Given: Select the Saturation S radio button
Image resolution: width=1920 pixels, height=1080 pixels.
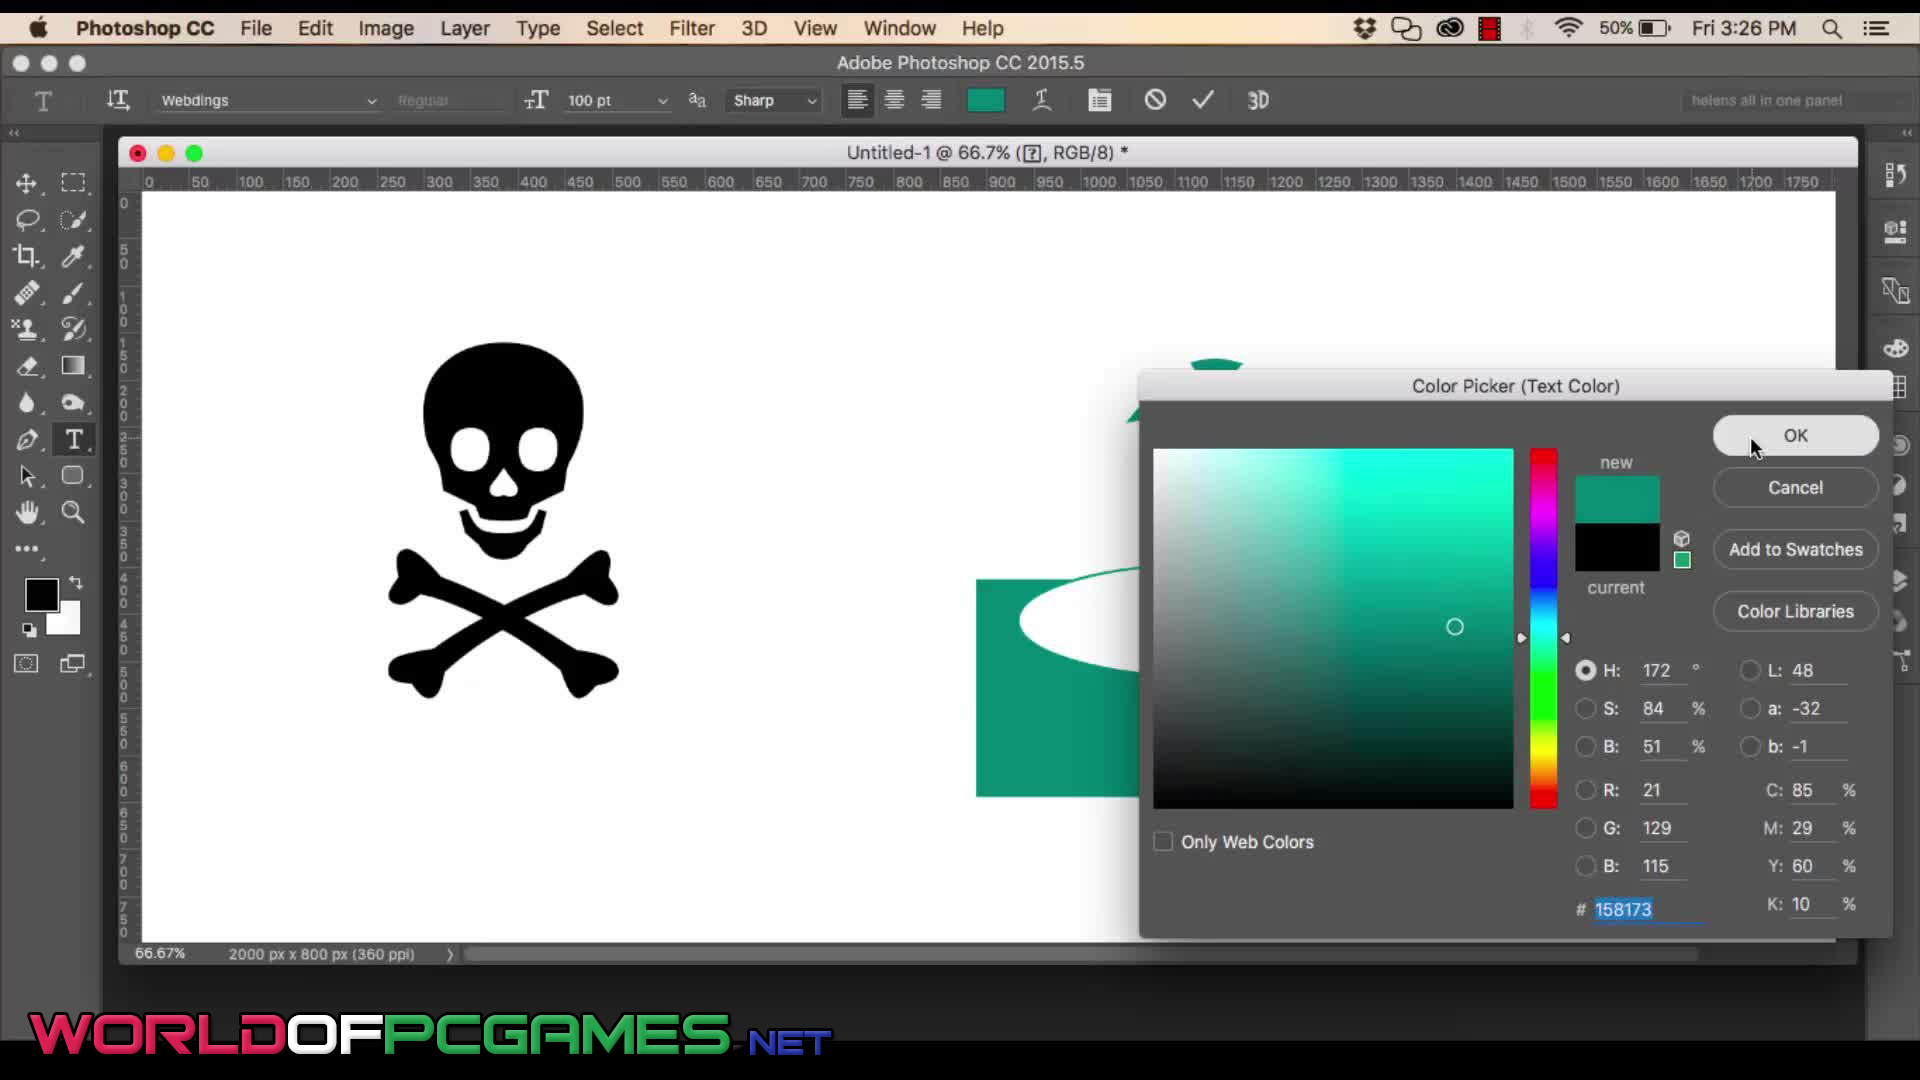Looking at the screenshot, I should 1585,709.
